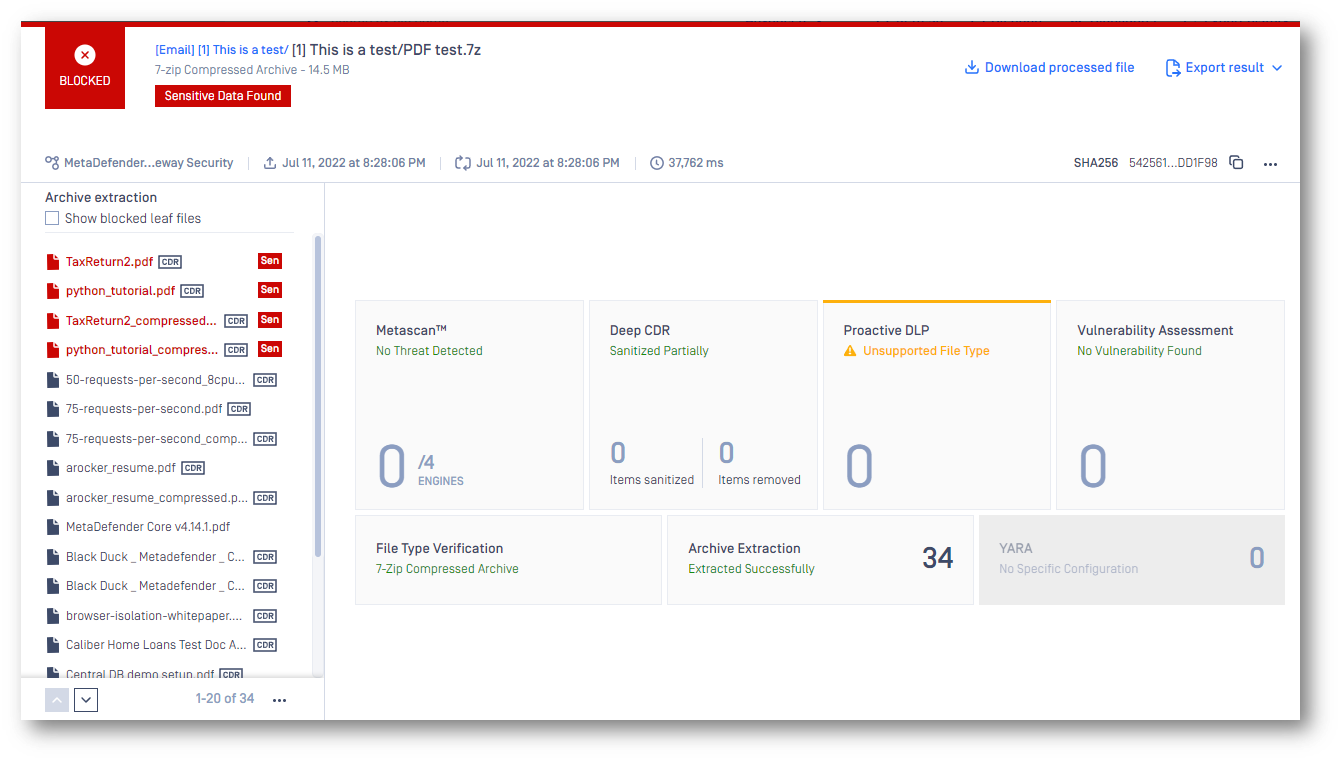The width and height of the screenshot is (1342, 762).
Task: Click the Export result file icon
Action: coord(1173,68)
